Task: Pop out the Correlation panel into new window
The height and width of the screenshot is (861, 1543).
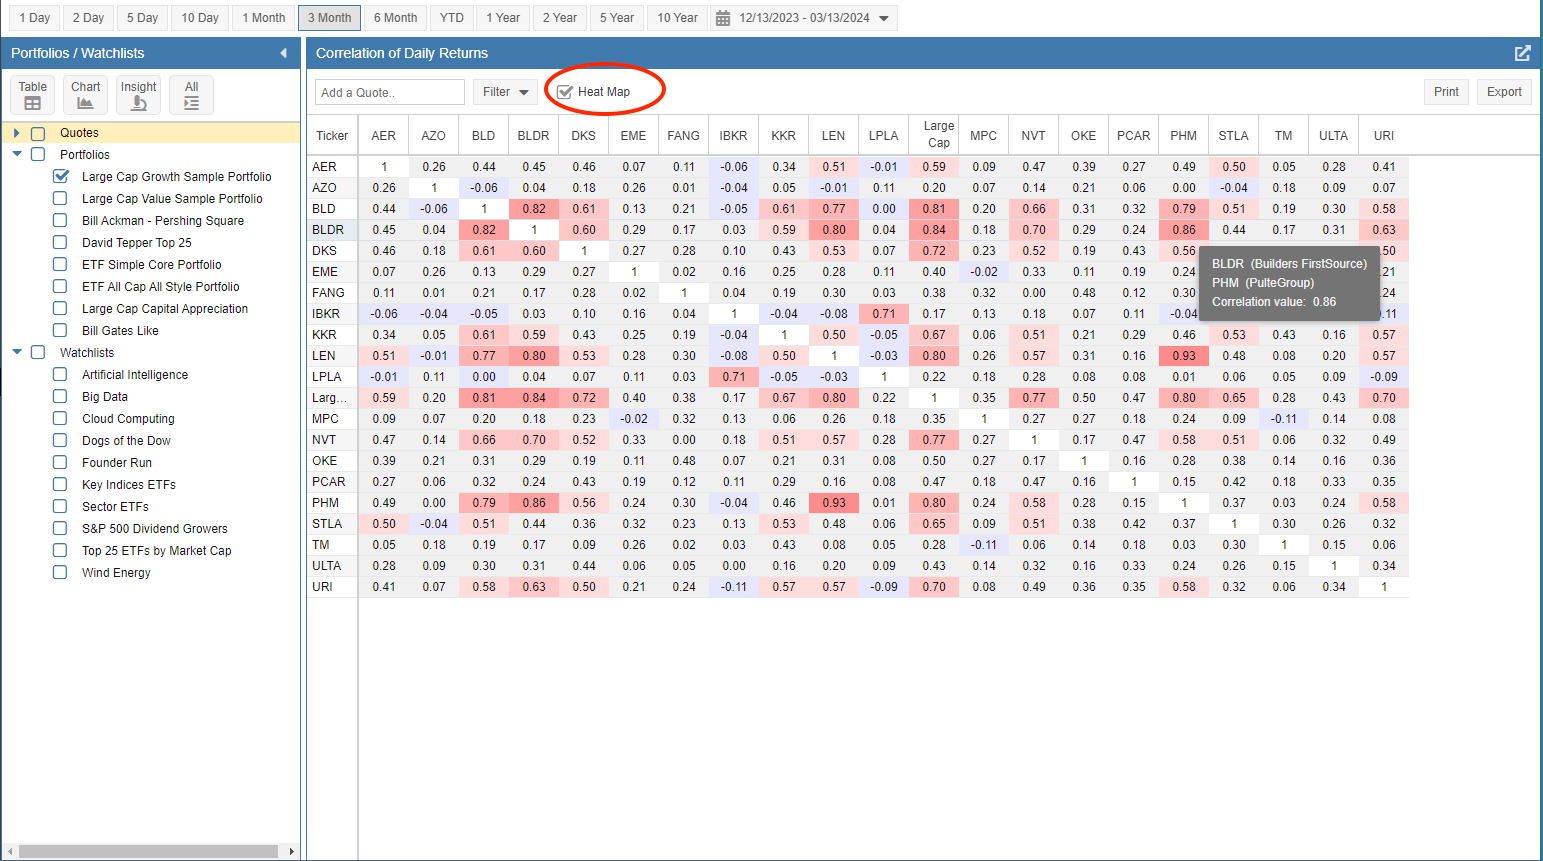Action: tap(1522, 53)
